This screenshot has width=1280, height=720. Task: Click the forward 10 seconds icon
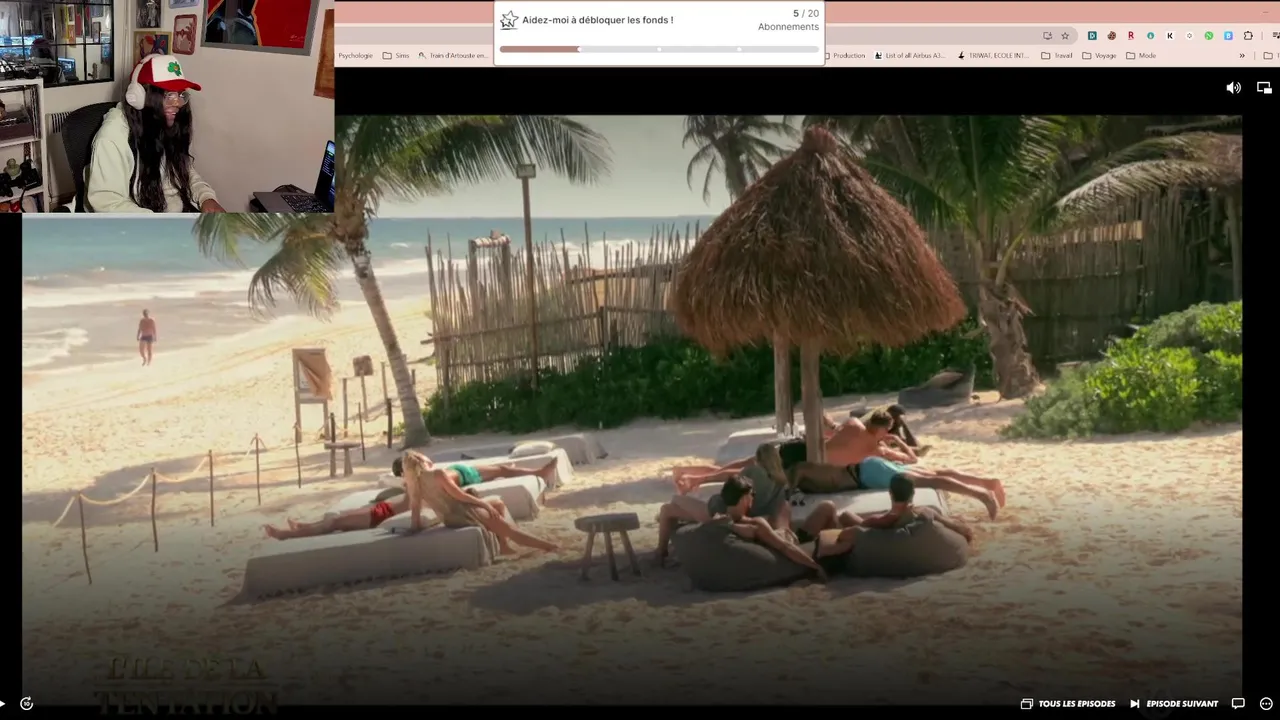(27, 703)
